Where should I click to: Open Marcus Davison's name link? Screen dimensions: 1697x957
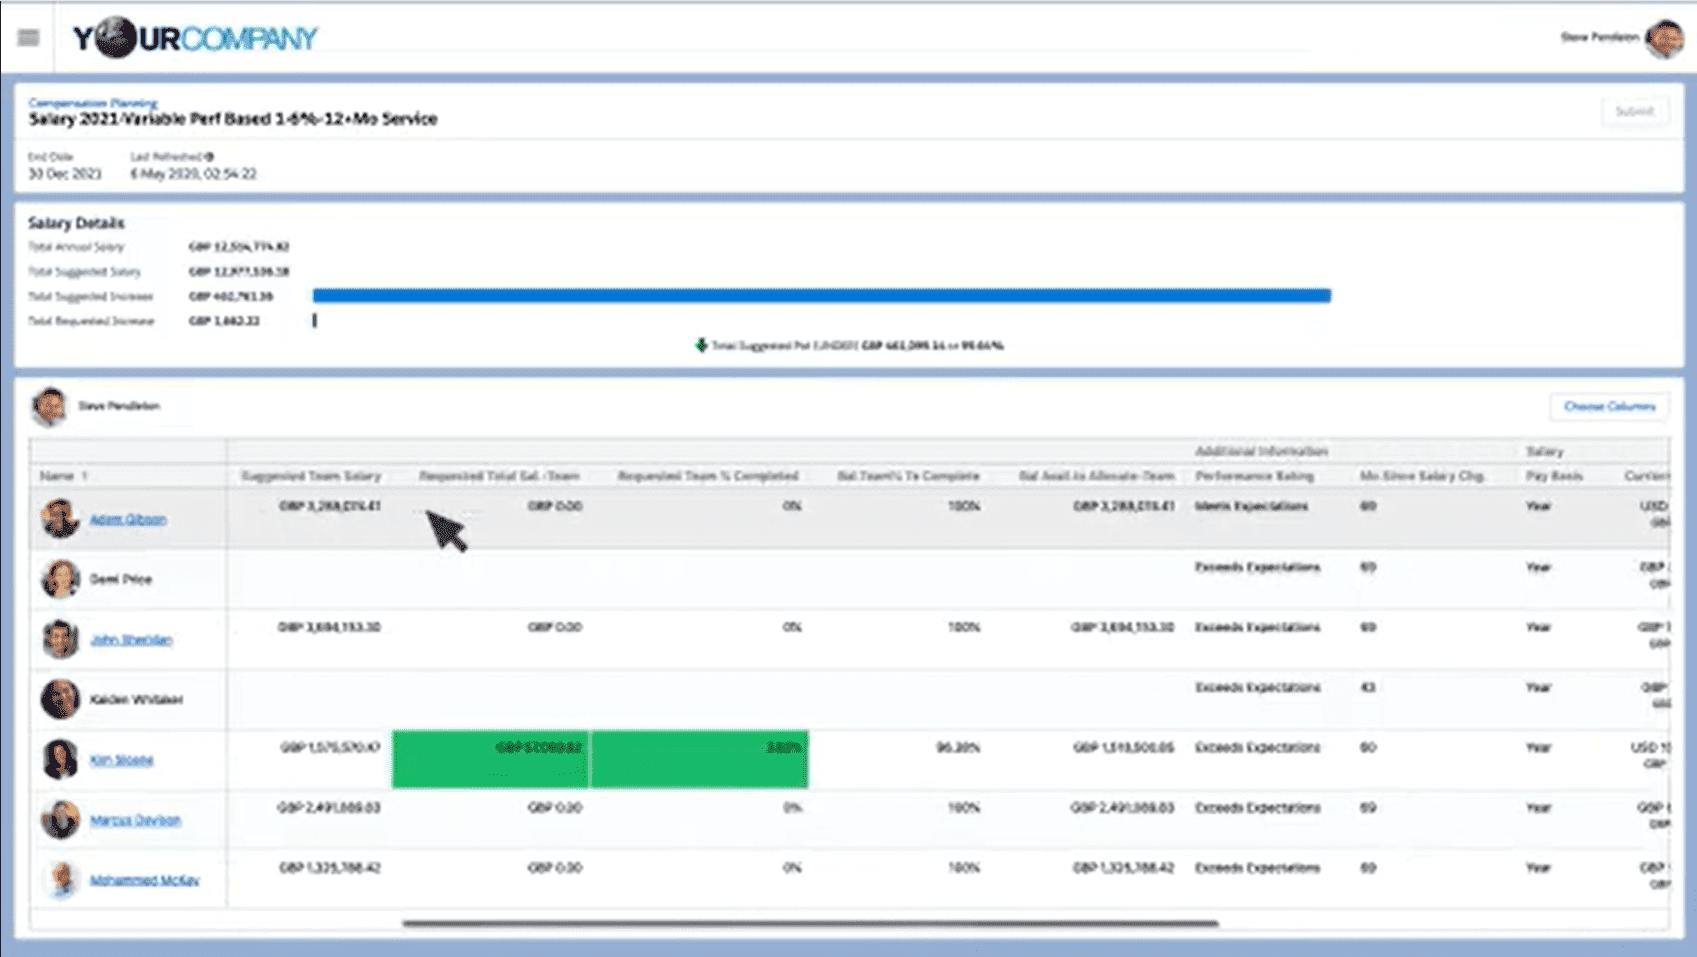coord(135,820)
